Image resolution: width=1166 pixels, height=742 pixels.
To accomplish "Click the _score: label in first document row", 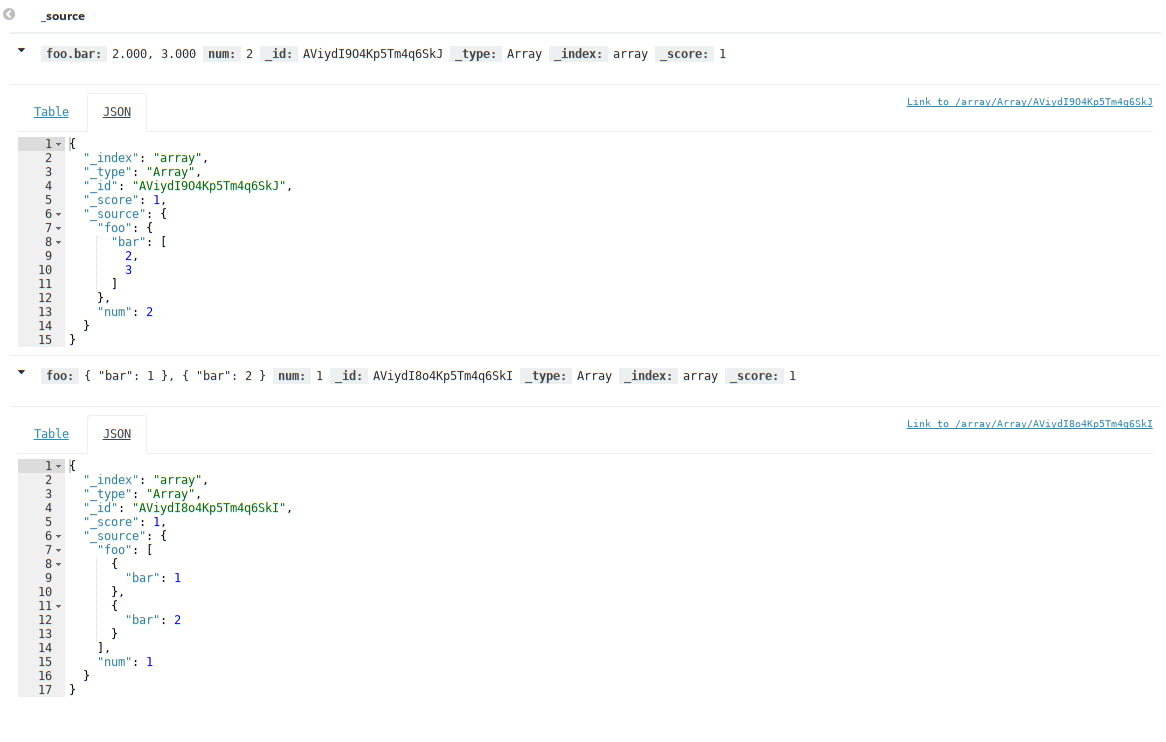I will (684, 54).
